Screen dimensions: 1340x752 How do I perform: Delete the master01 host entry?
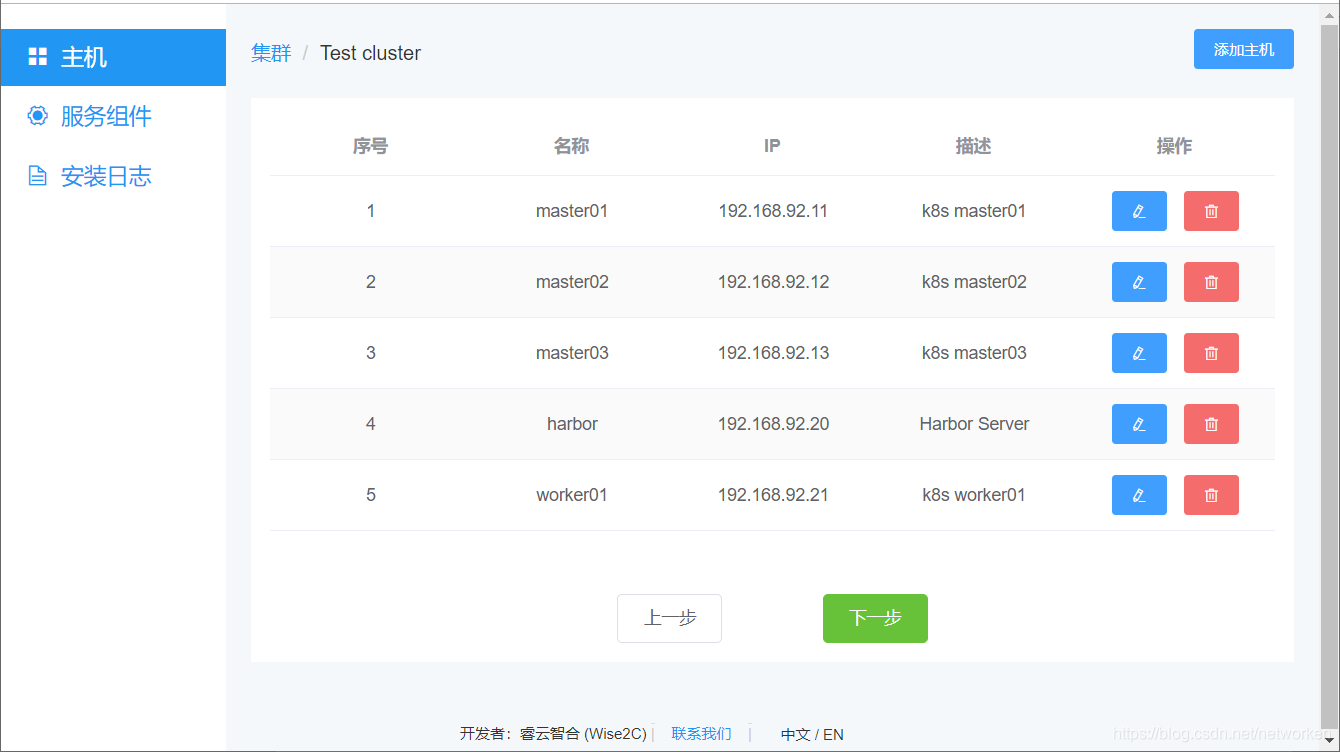coord(1211,211)
